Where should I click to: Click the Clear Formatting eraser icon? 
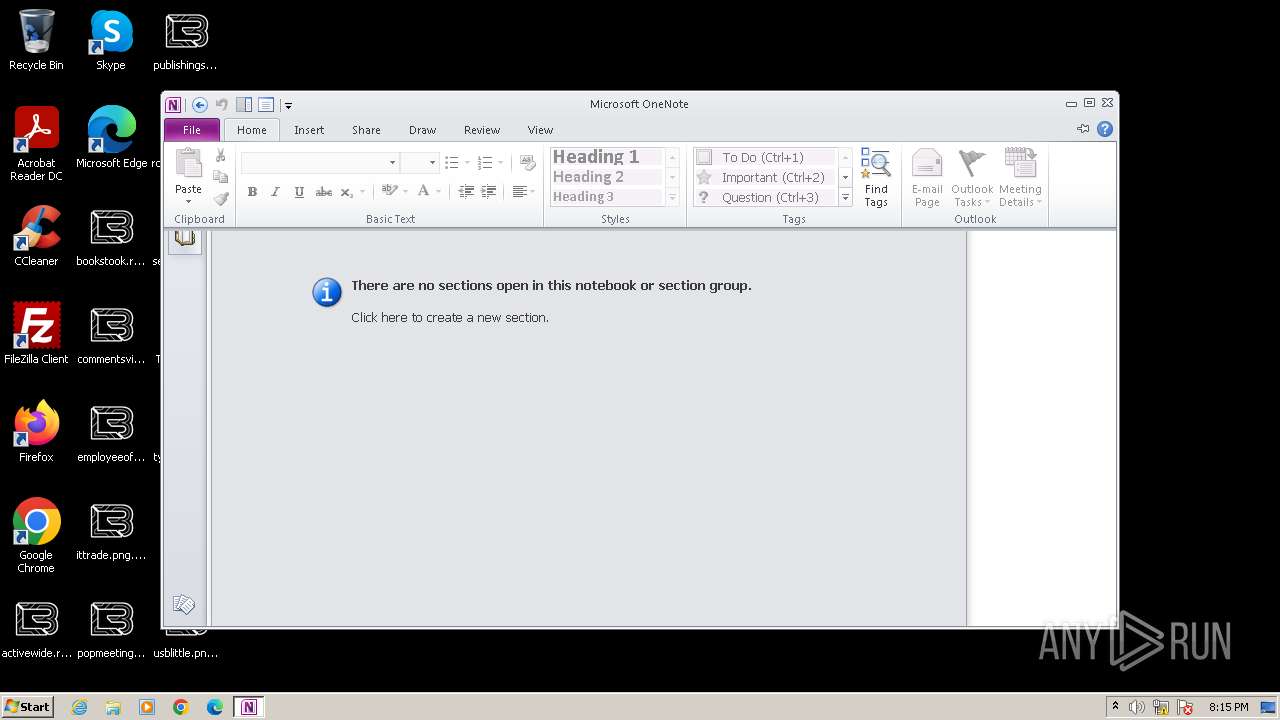(528, 163)
